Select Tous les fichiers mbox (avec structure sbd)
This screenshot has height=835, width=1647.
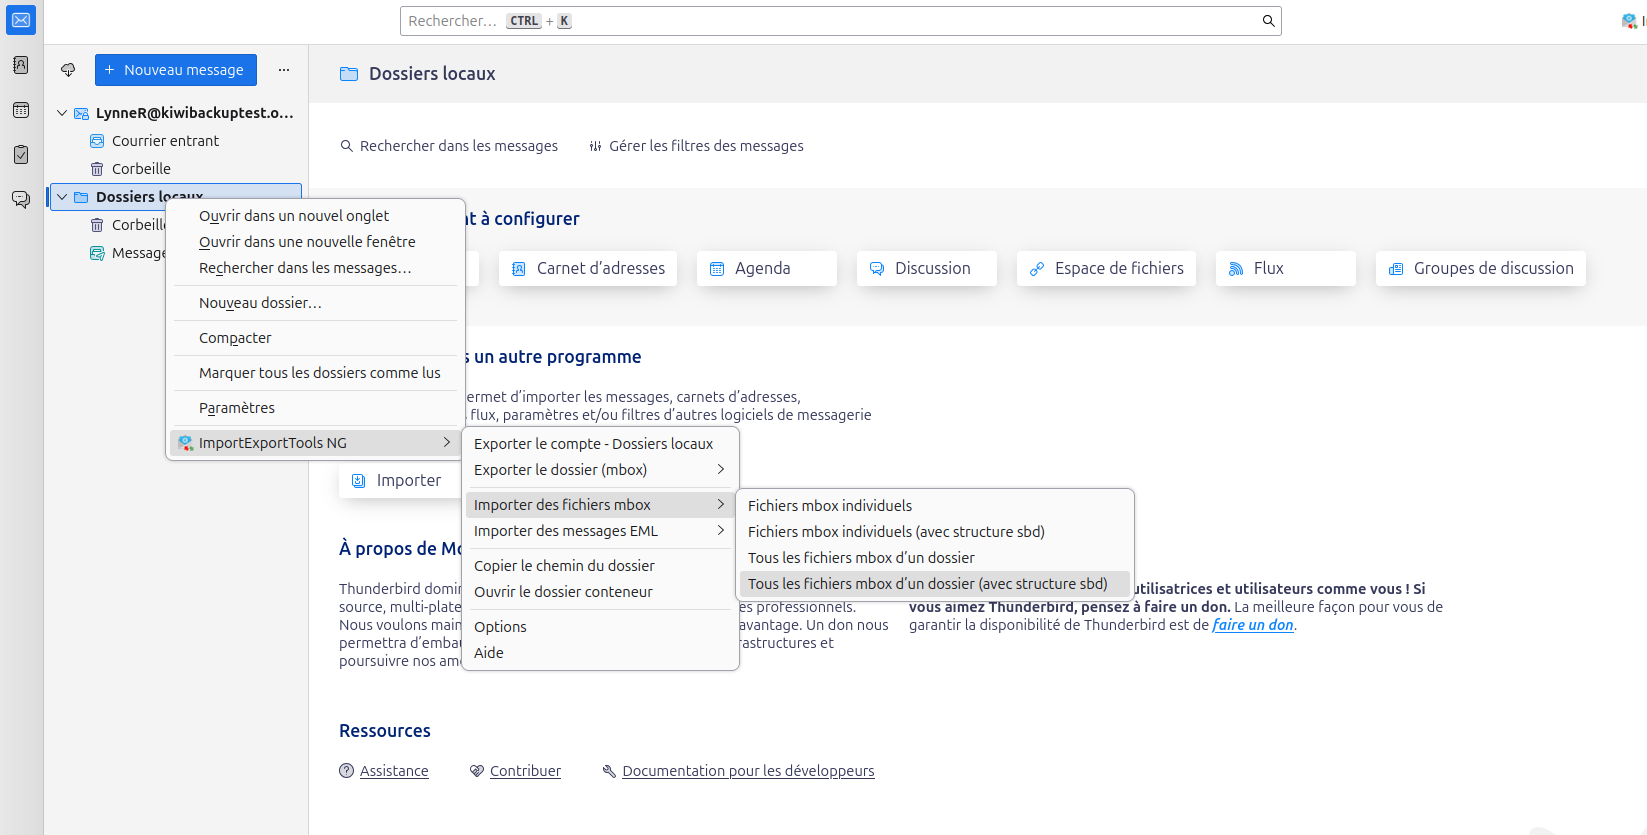pos(935,584)
